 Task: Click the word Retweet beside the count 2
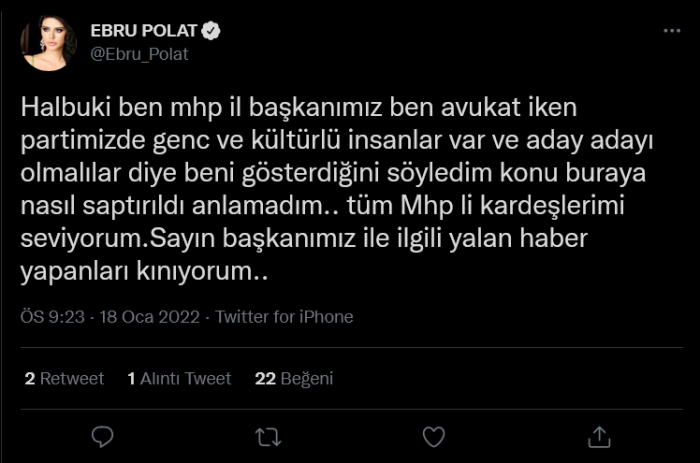point(72,379)
